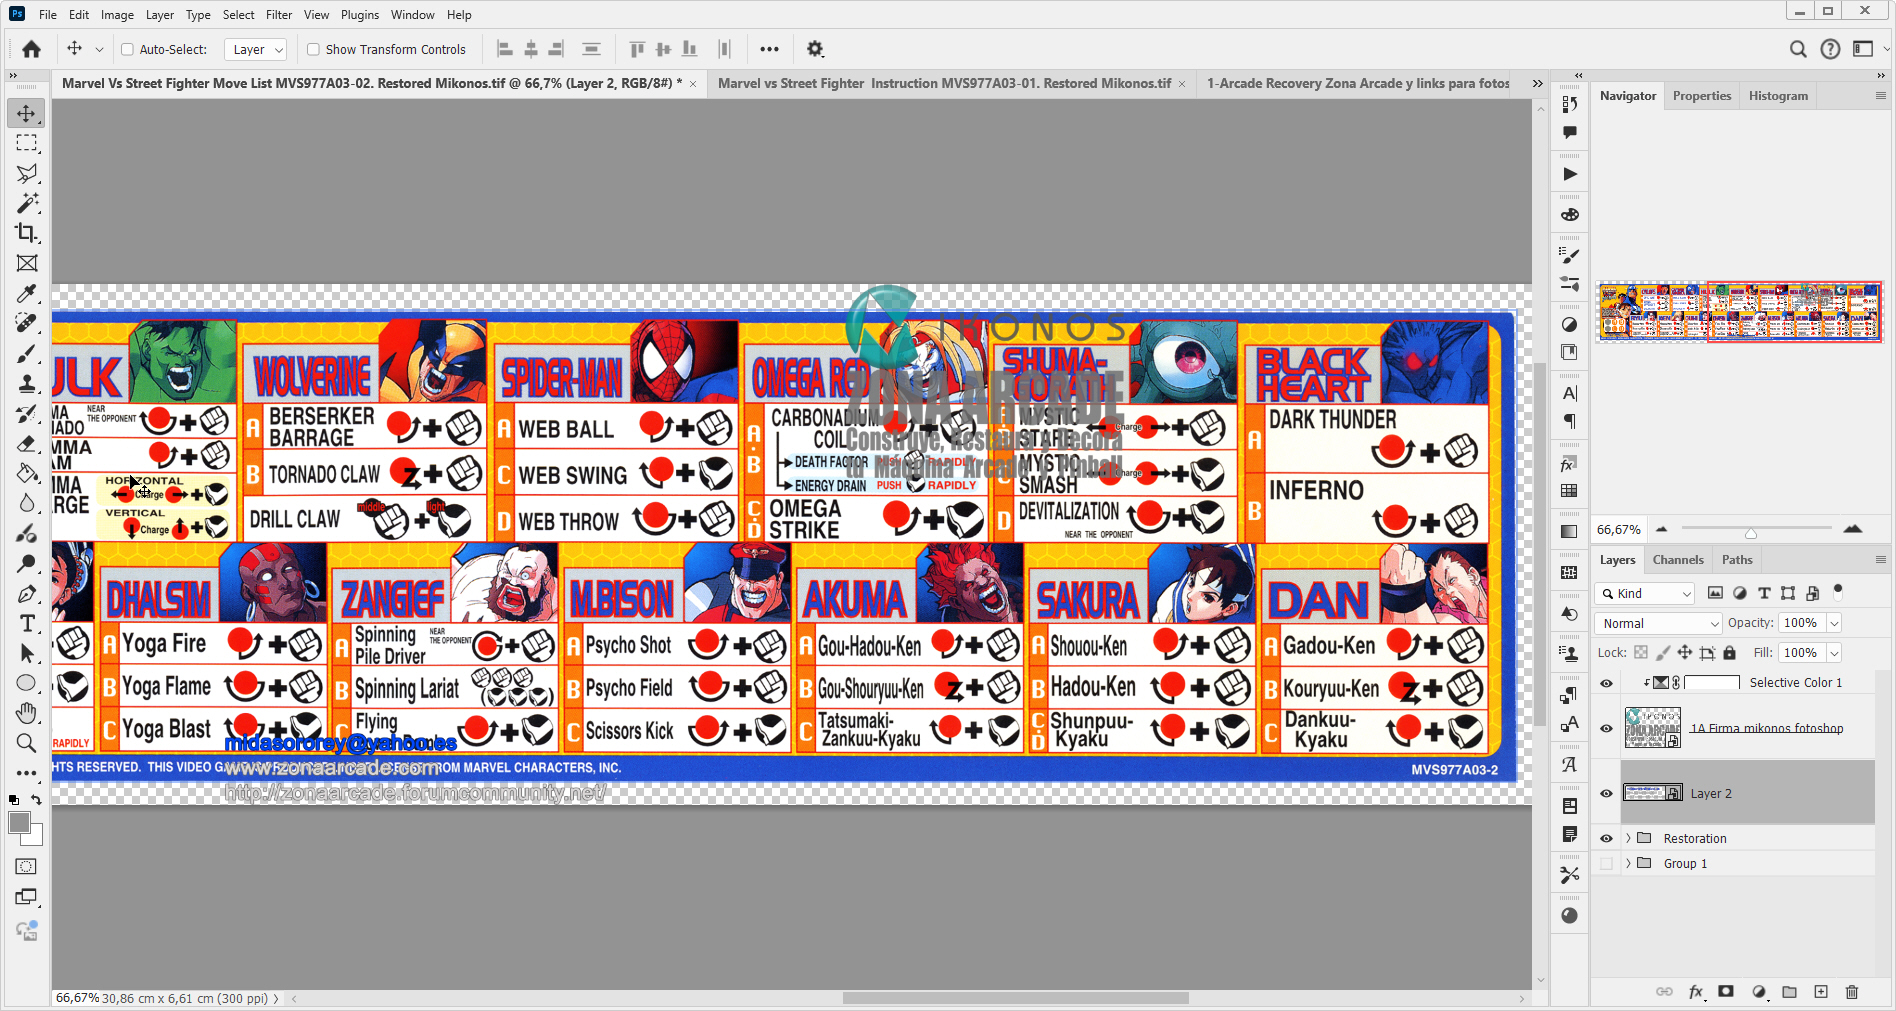
Task: Open the Auto-Select Layer dropdown
Action: [257, 49]
